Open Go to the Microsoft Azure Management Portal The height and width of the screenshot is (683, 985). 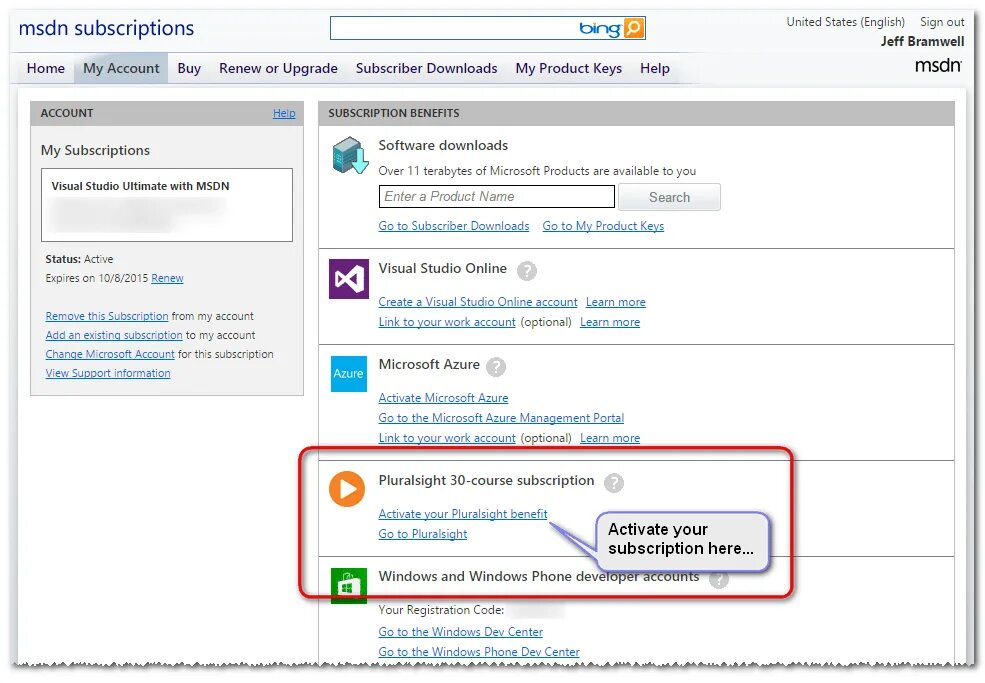pyautogui.click(x=501, y=418)
